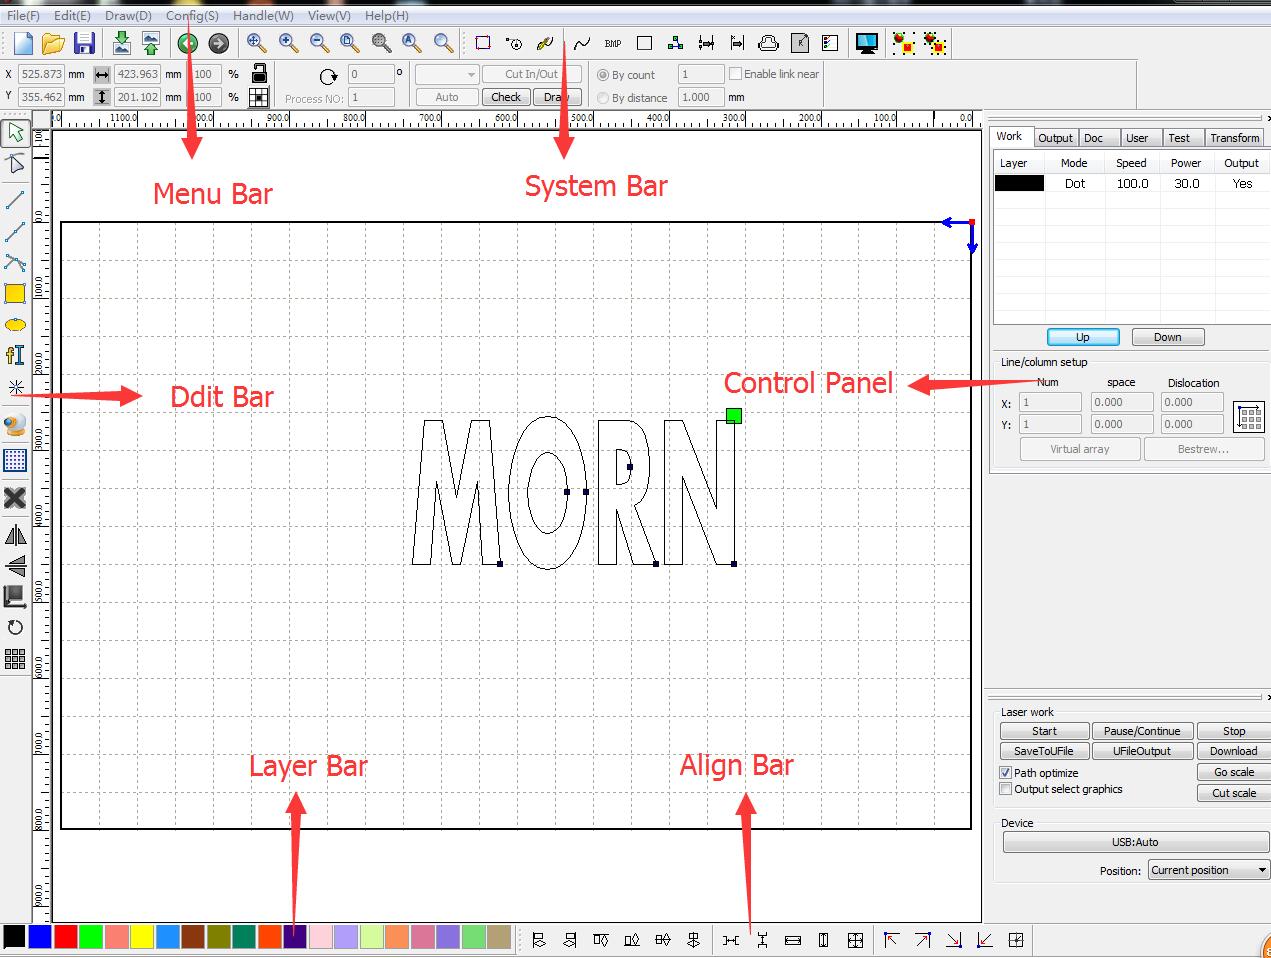Click the BMP bitmap toolbar icon

(613, 43)
